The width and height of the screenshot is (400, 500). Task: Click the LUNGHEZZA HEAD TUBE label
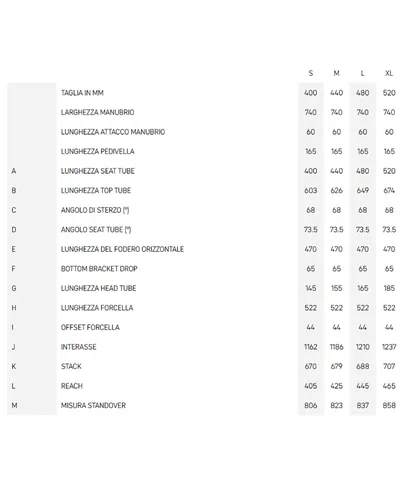pyautogui.click(x=98, y=288)
